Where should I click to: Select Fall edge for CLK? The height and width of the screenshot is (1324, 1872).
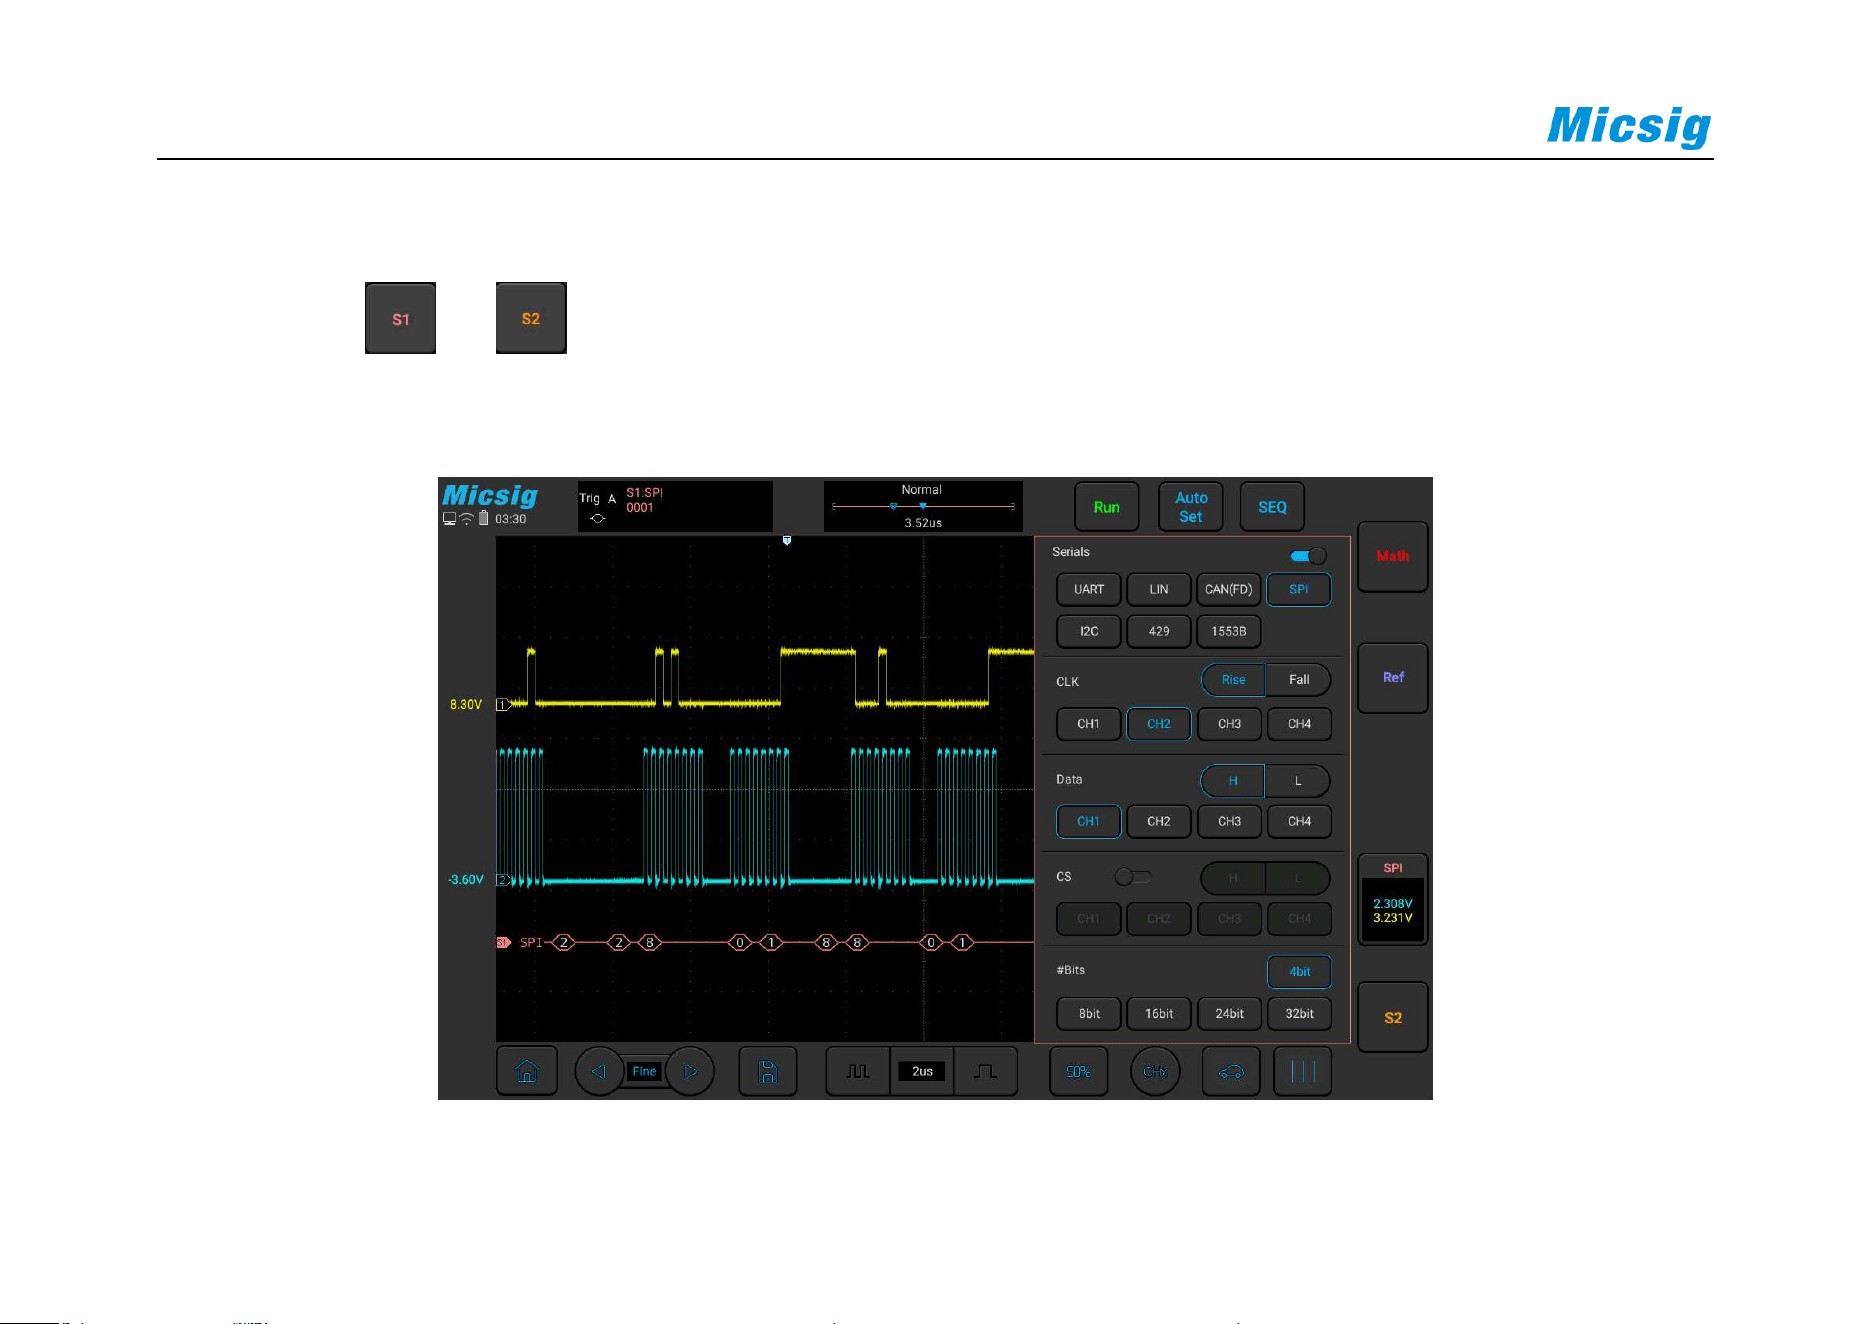[x=1298, y=680]
